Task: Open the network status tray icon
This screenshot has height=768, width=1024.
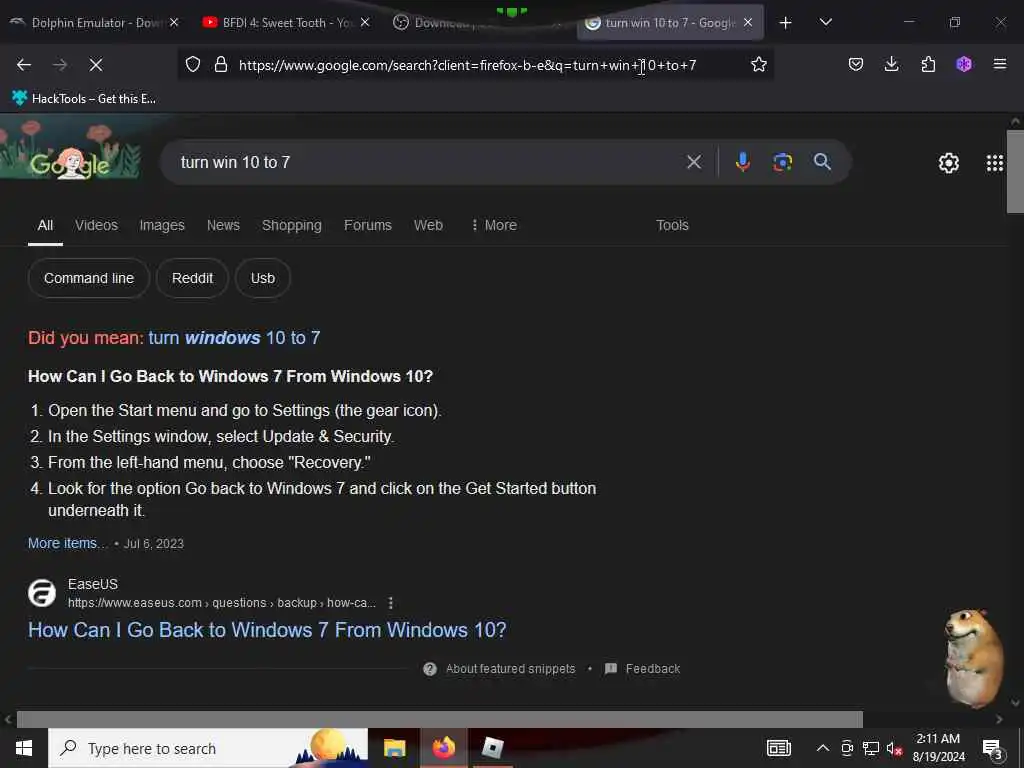Action: tap(871, 748)
